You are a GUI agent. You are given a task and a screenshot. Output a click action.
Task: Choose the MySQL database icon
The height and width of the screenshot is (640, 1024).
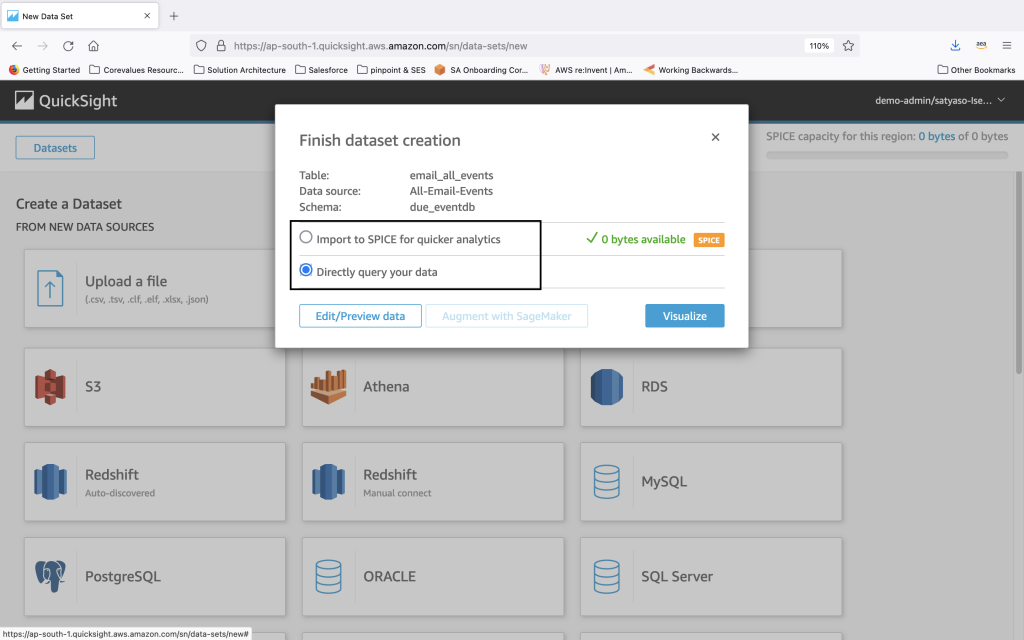pos(607,482)
